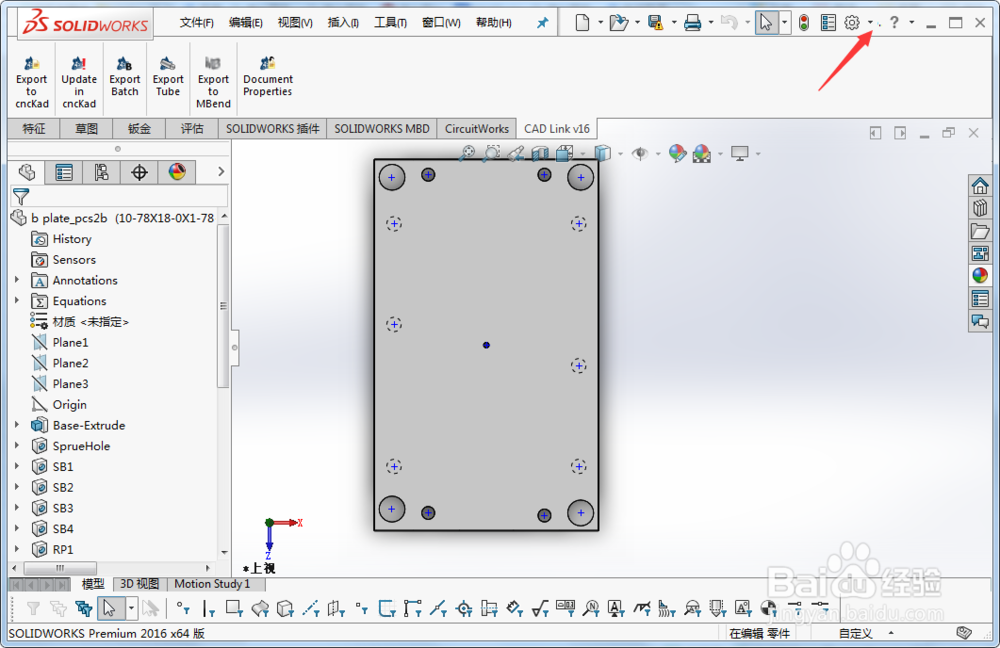This screenshot has height=648, width=1000.
Task: Click the Save icon in title toolbar
Action: 655,23
